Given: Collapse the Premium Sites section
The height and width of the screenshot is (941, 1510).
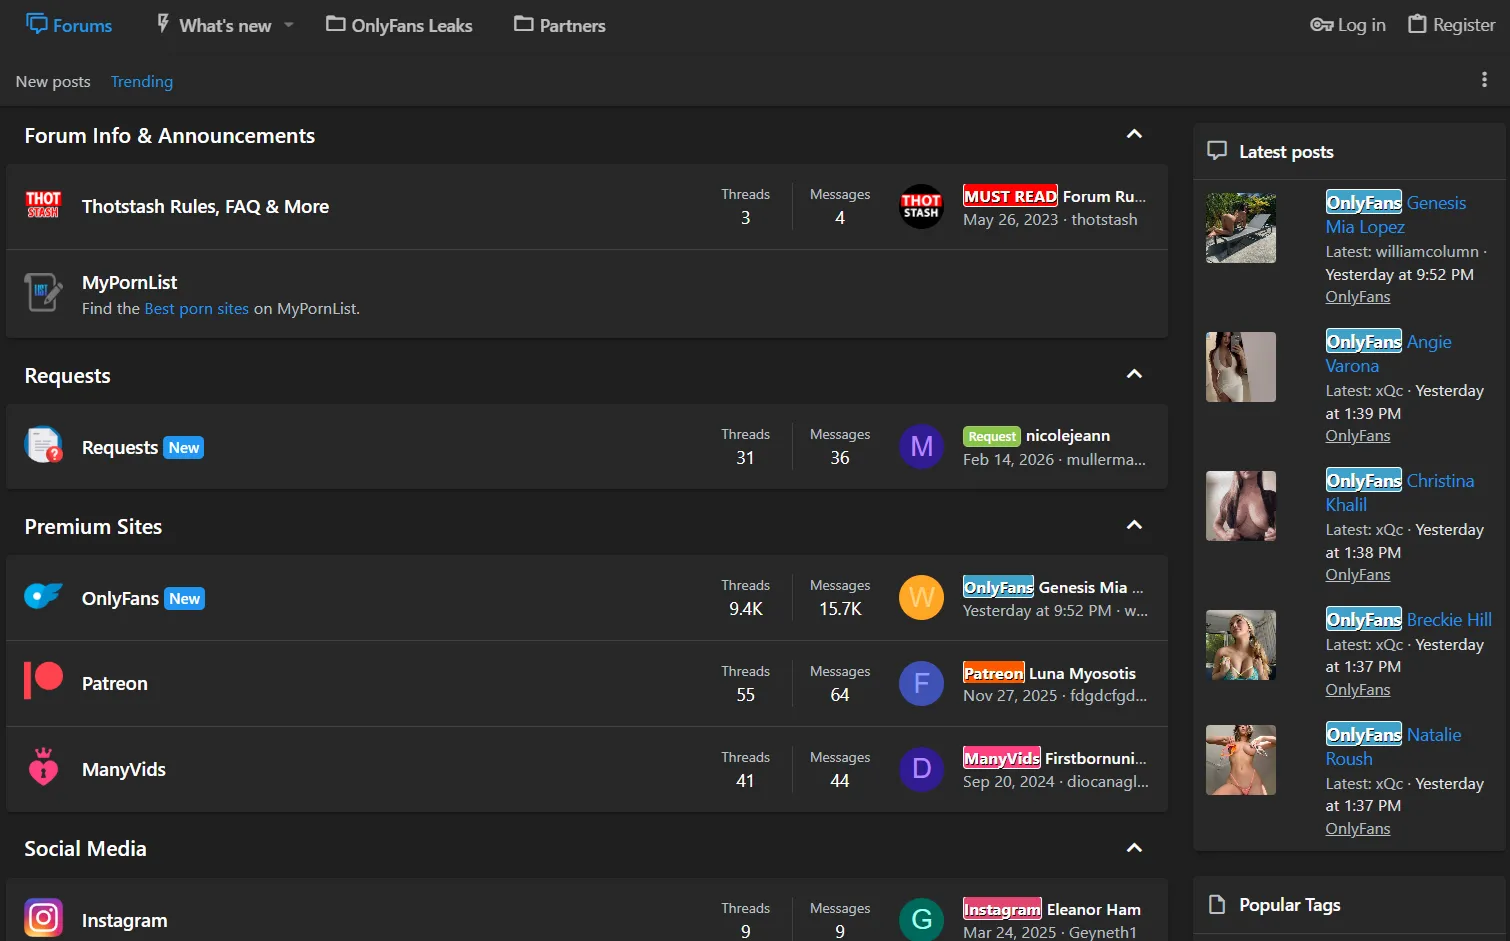Looking at the screenshot, I should tap(1134, 526).
